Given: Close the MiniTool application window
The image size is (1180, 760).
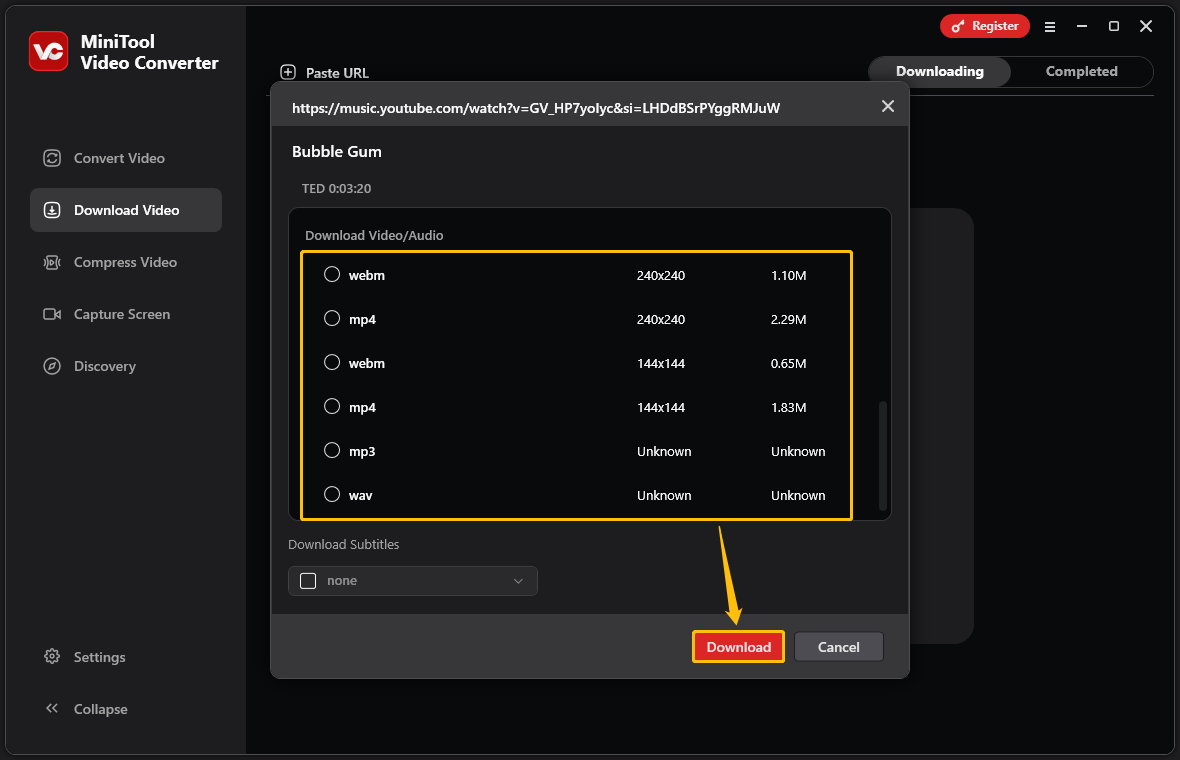Looking at the screenshot, I should tap(1146, 26).
